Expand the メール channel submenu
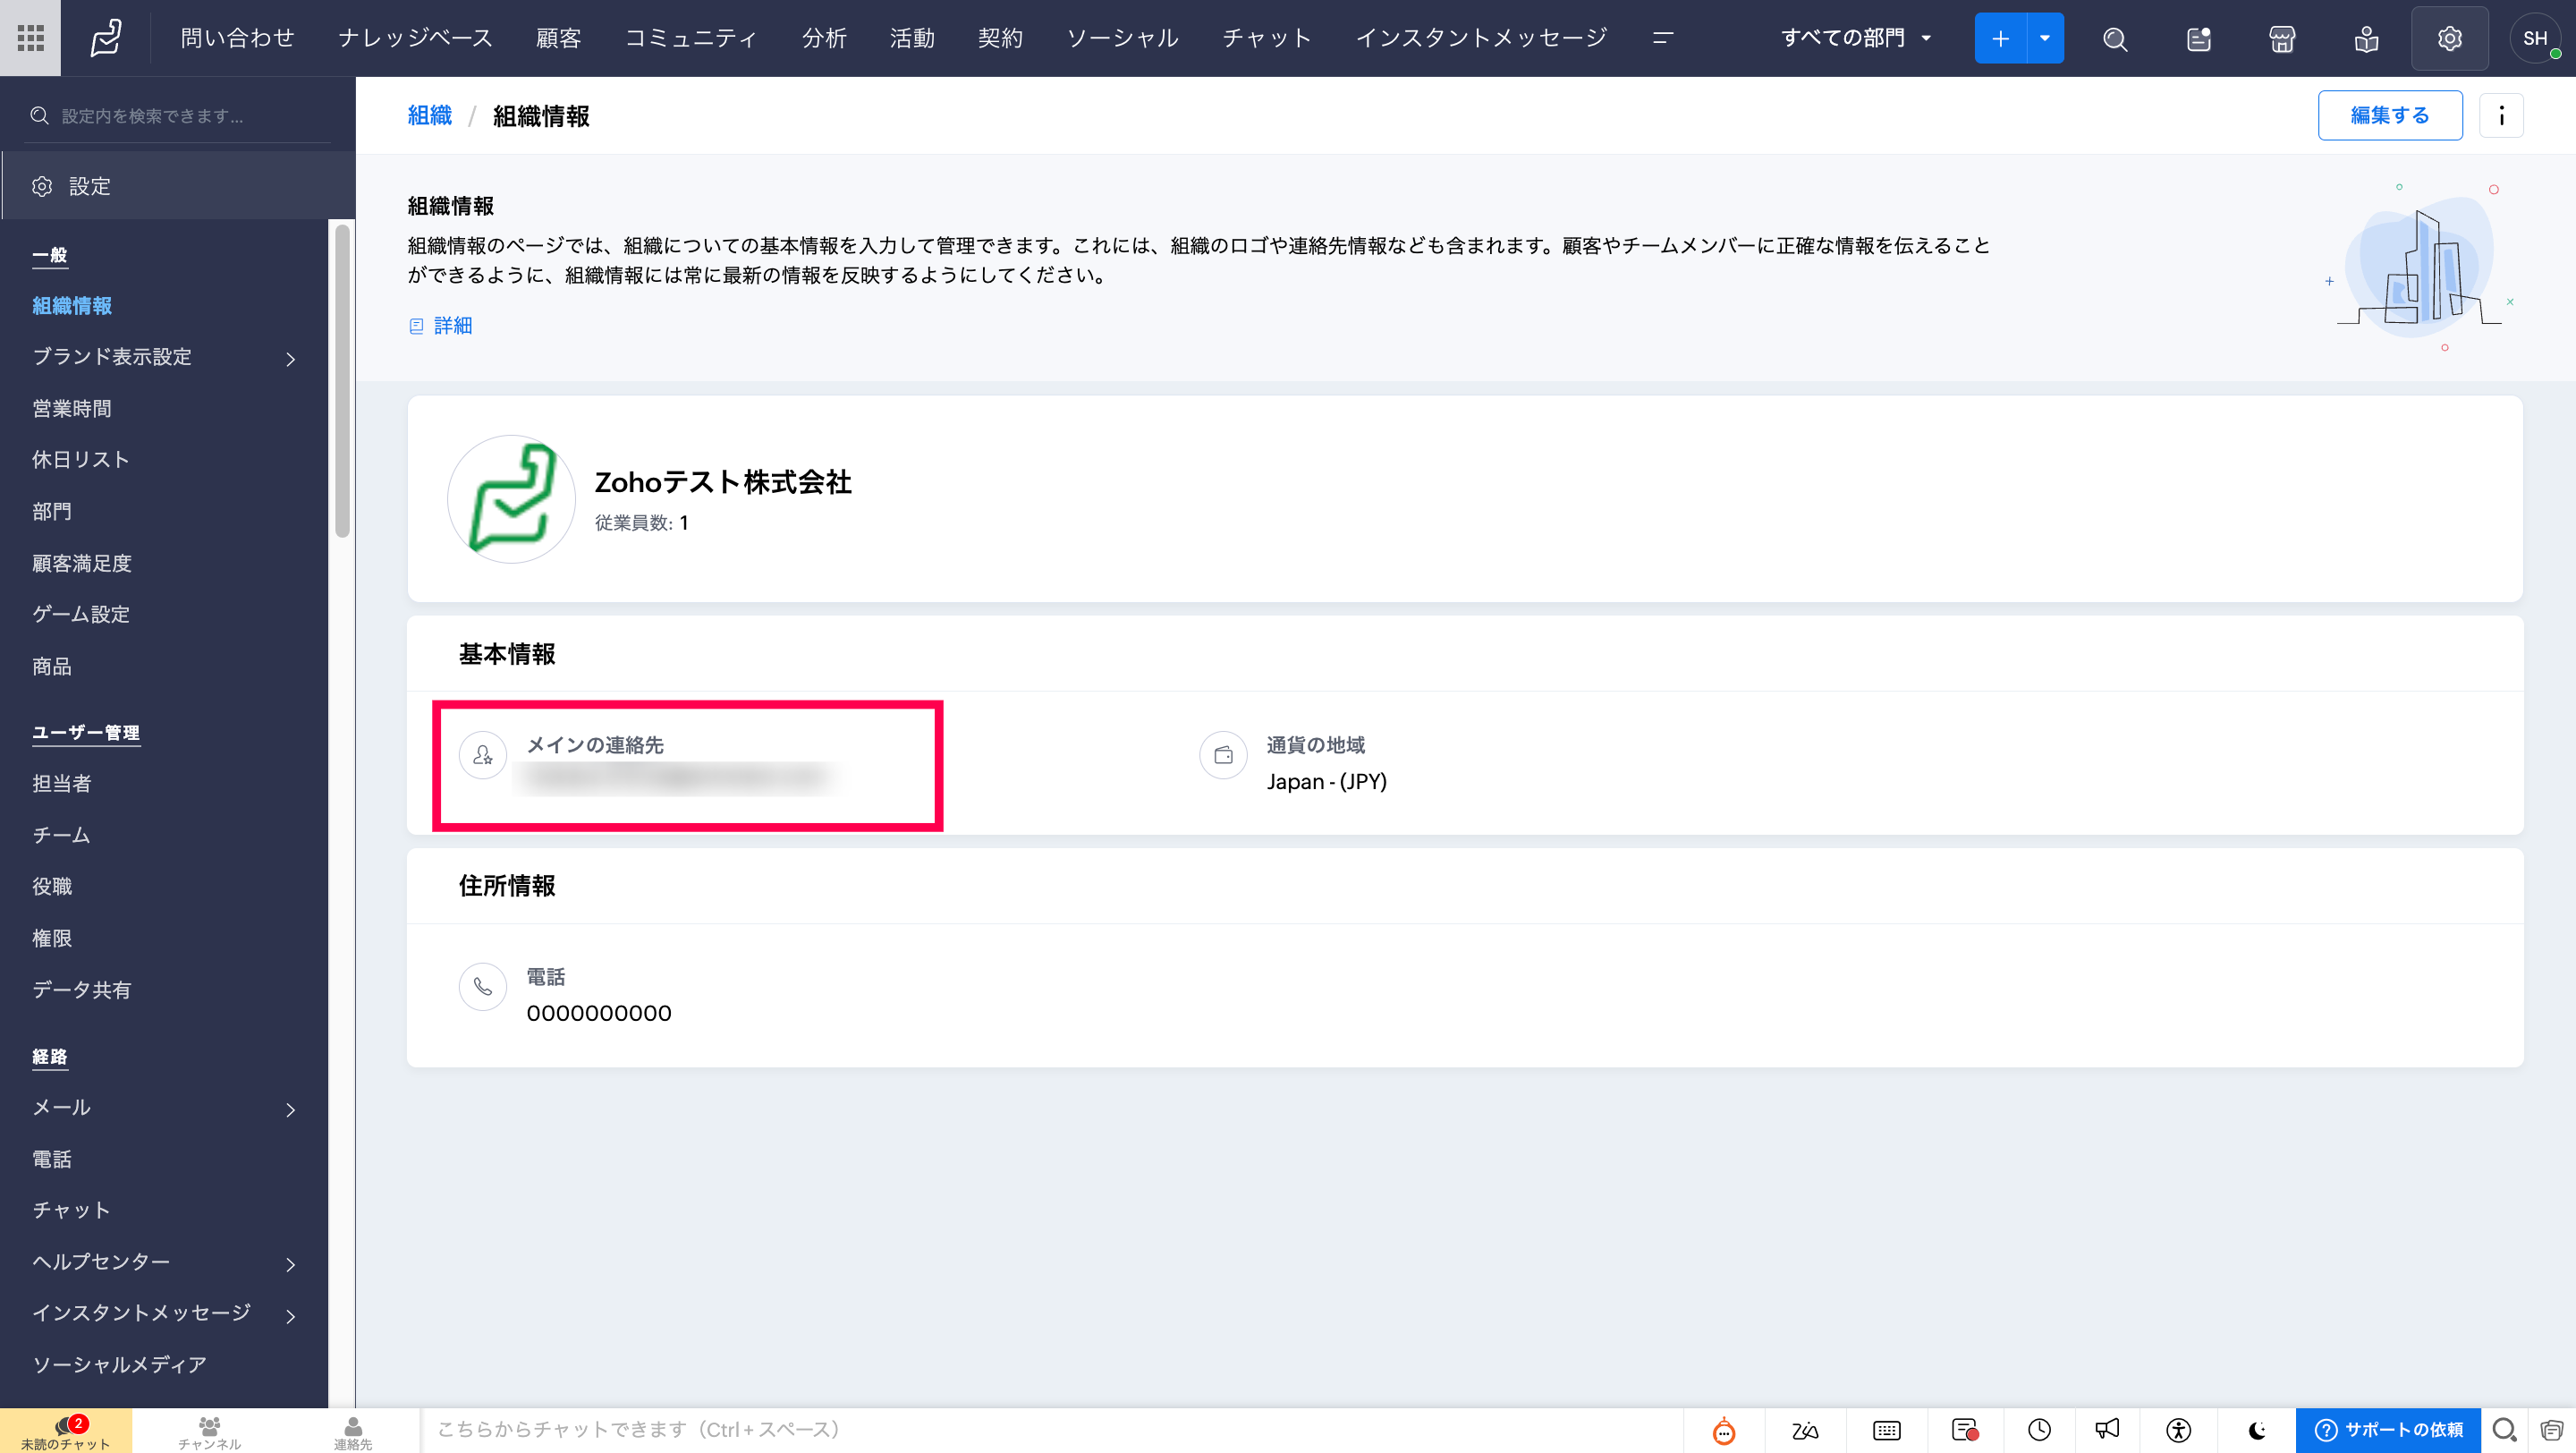This screenshot has width=2576, height=1453. tap(291, 1109)
